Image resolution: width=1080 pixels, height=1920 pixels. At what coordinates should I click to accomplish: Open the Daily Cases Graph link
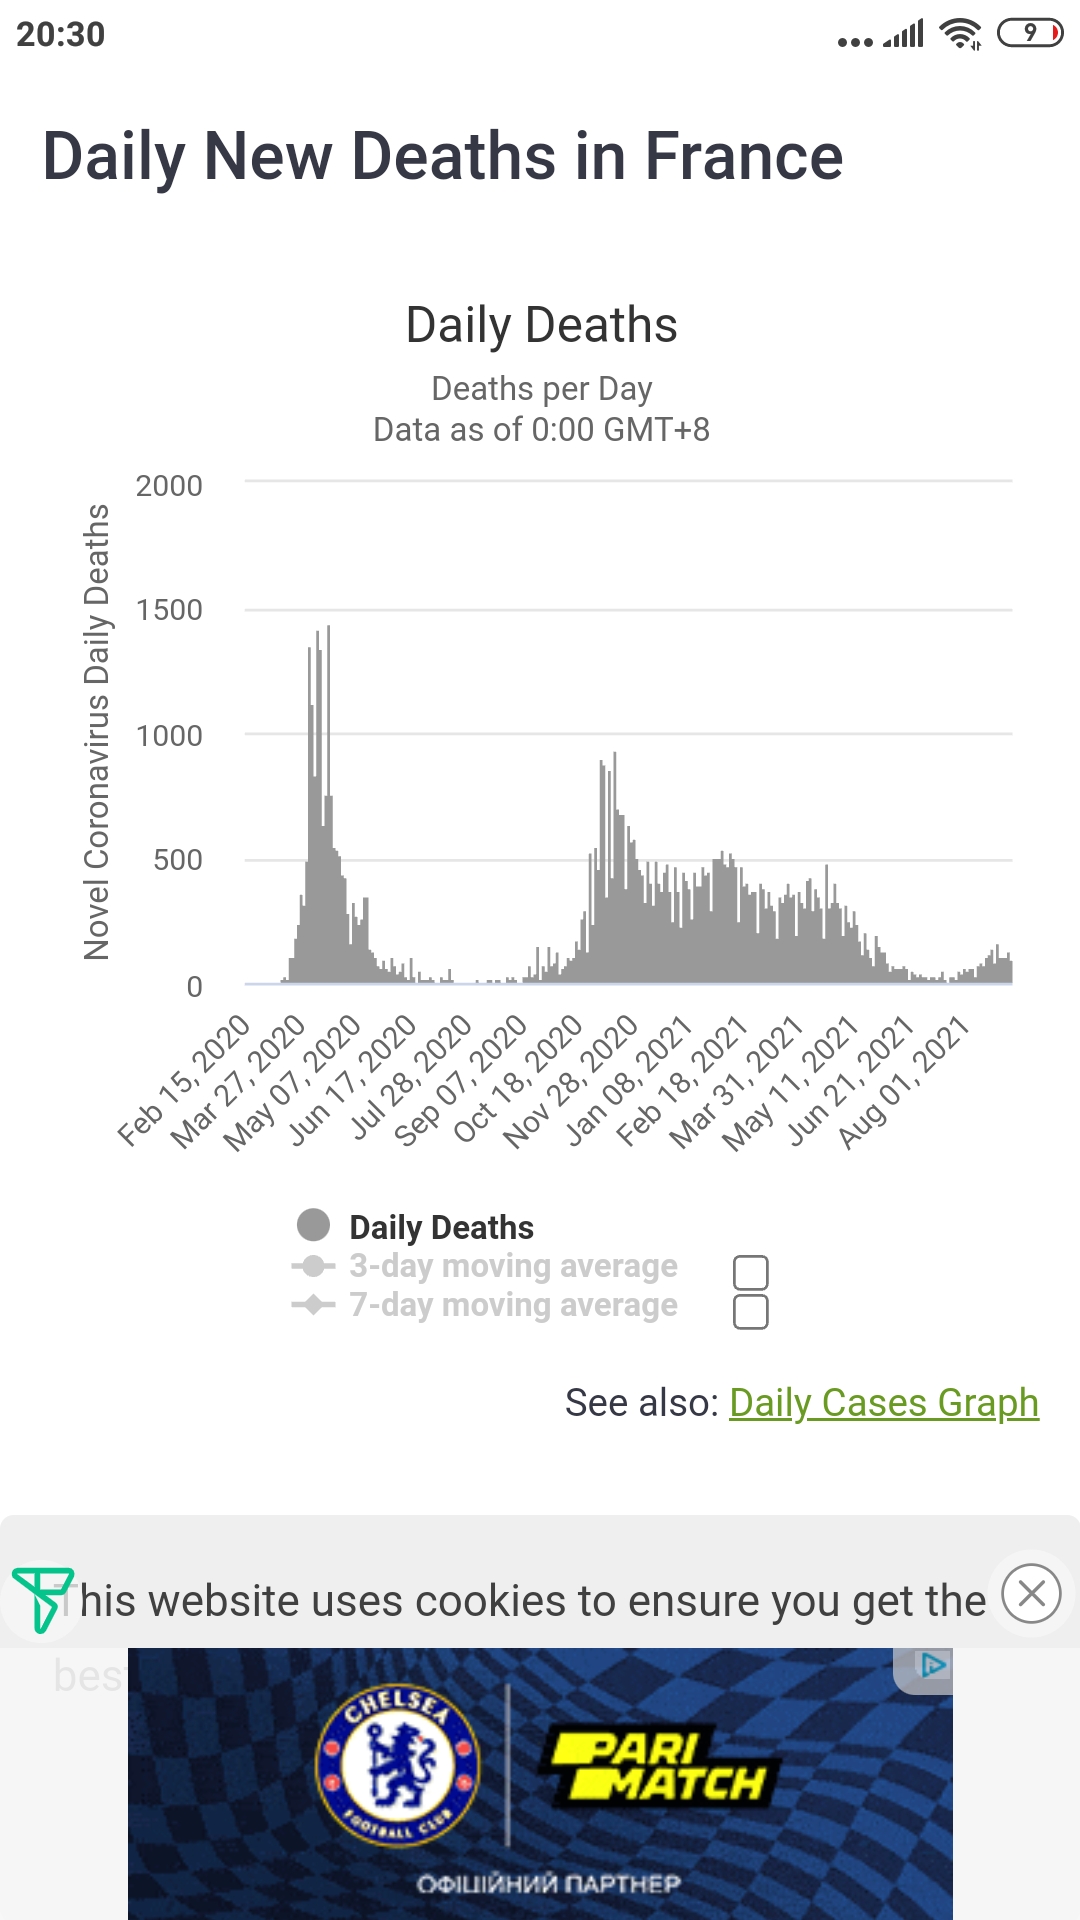(x=884, y=1403)
